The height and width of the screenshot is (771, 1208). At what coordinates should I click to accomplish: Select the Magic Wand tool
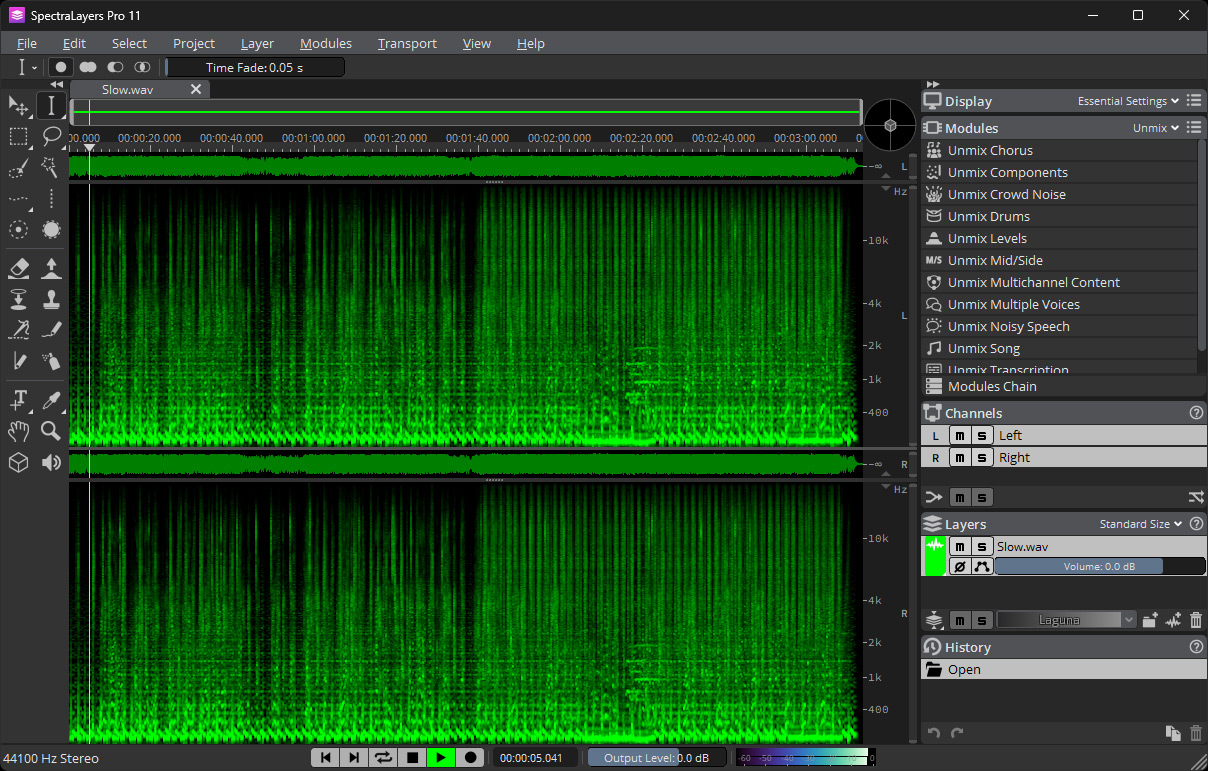click(51, 167)
